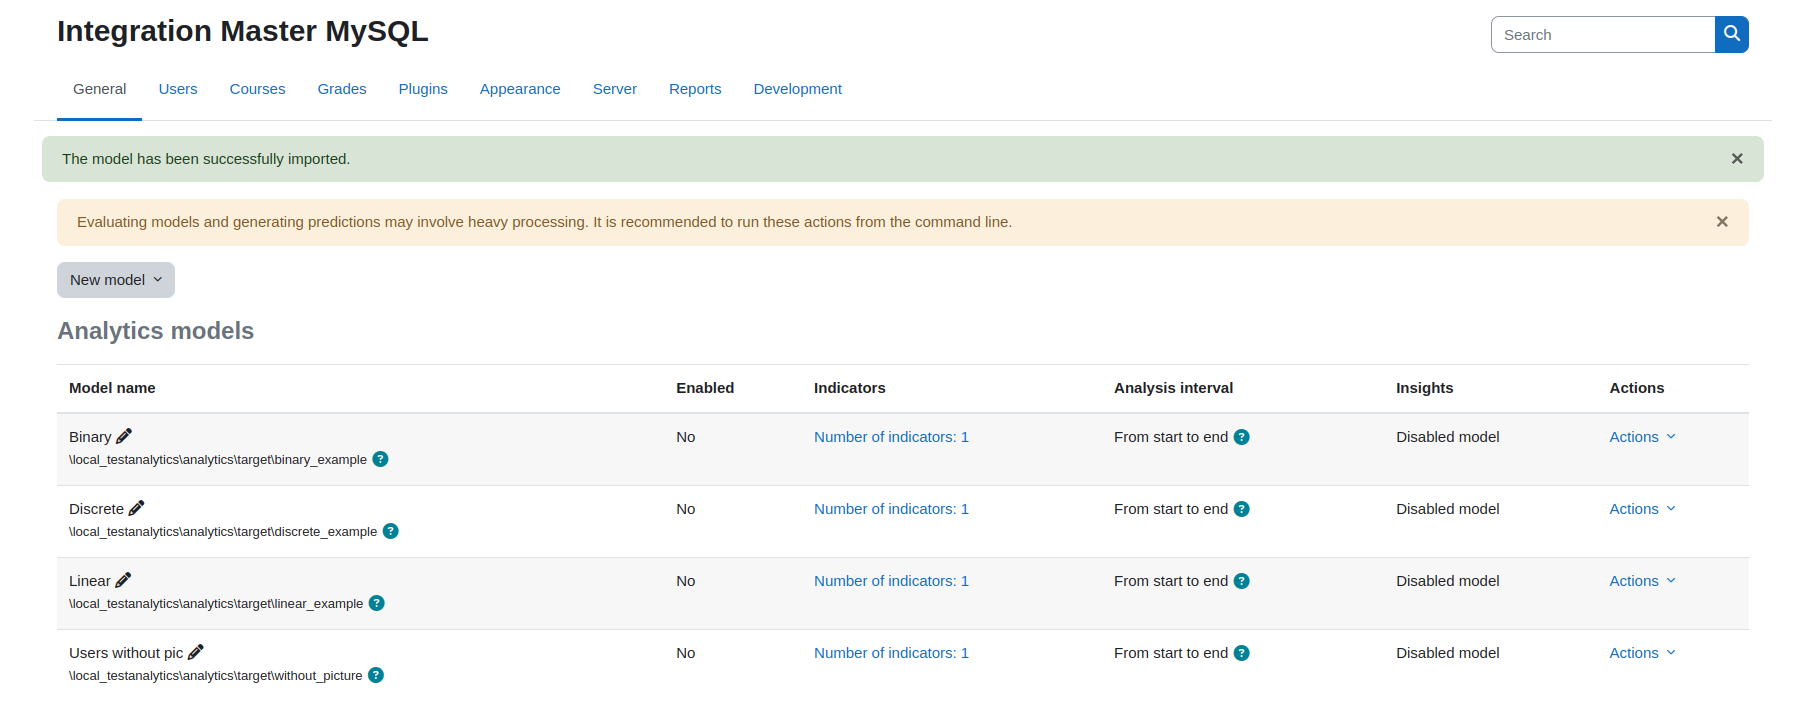Click Disabled model text in Binary row
1803x703 pixels.
coord(1448,437)
